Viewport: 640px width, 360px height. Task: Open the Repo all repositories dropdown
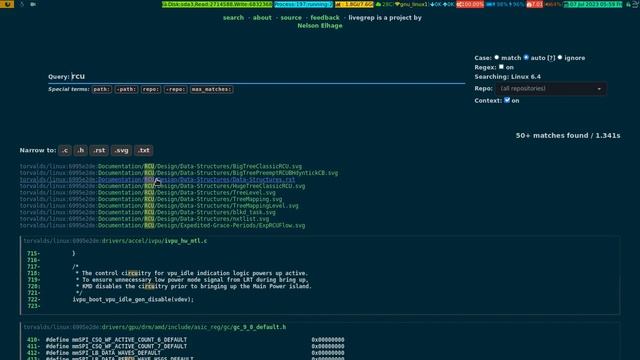(551, 89)
